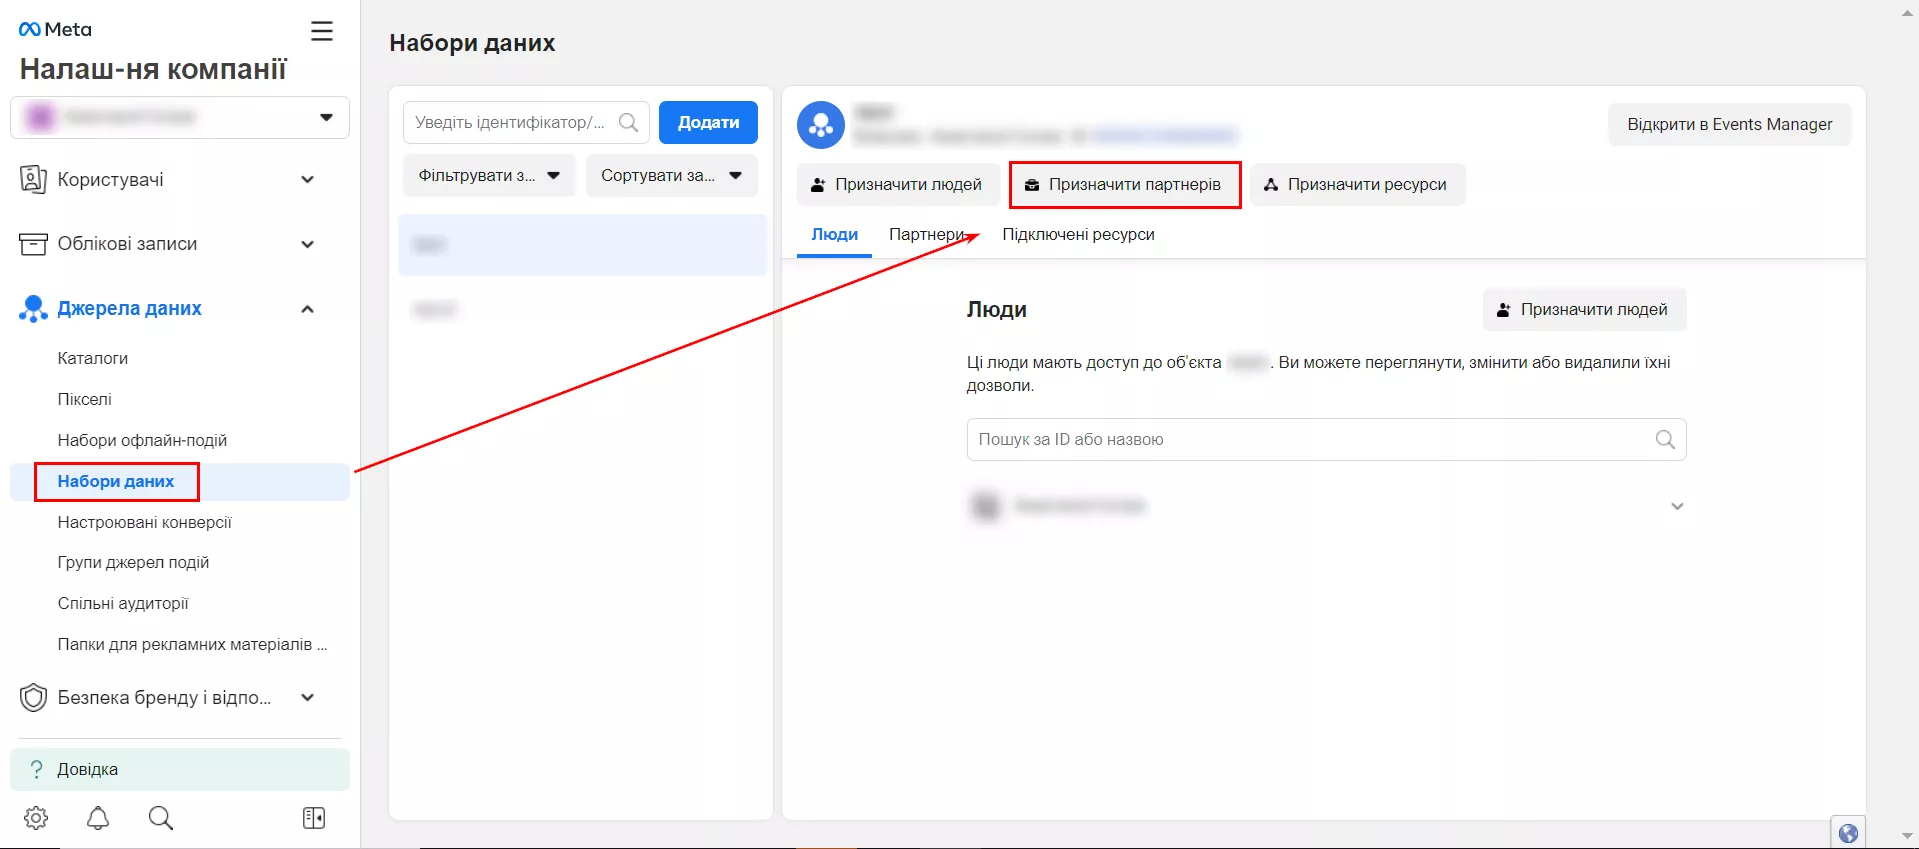Click the Accounts section archive icon
This screenshot has width=1919, height=849.
point(33,244)
